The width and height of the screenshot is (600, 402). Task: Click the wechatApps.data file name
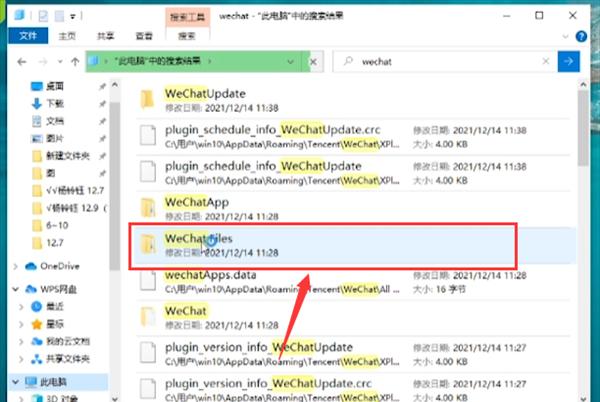pos(210,275)
